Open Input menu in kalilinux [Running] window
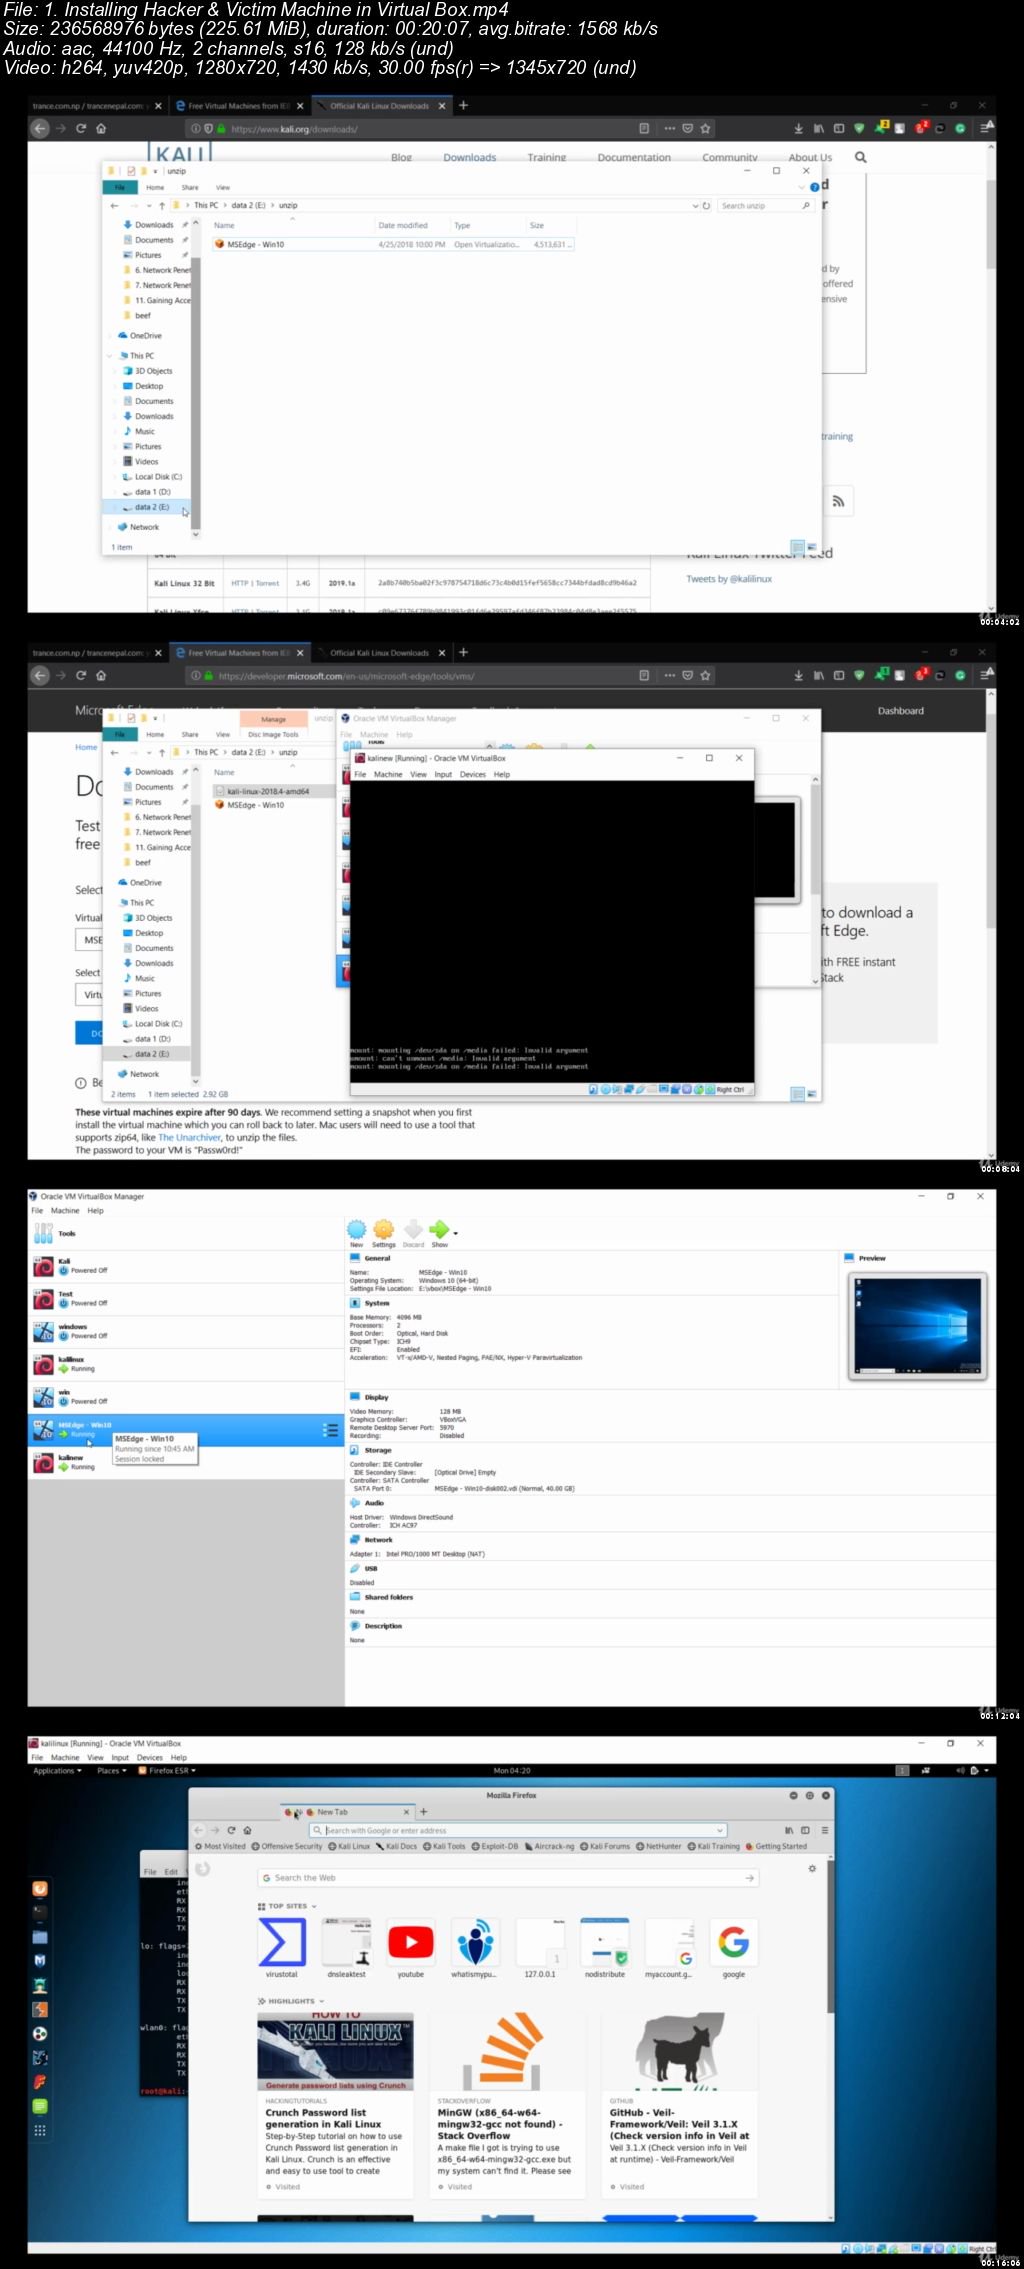 (120, 1757)
